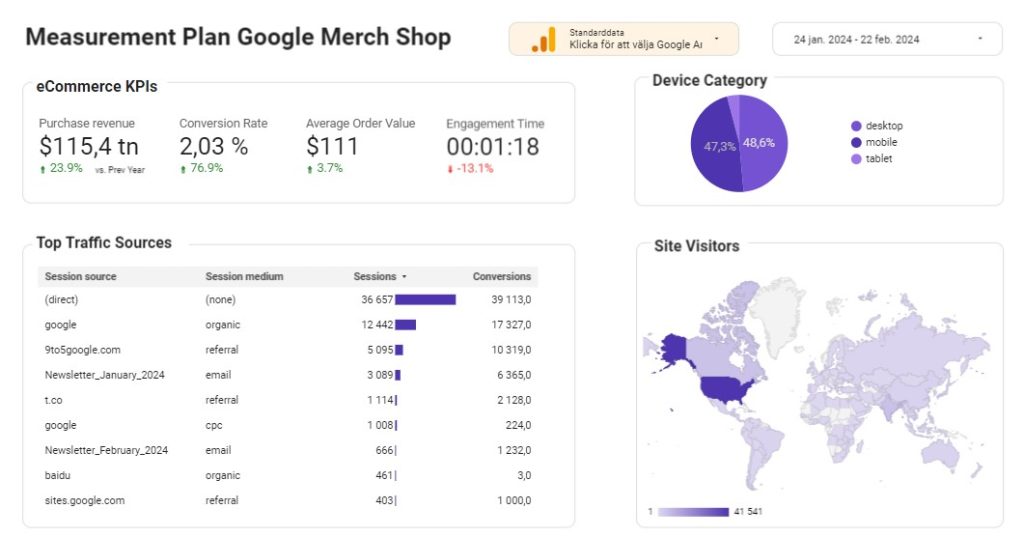Click the Session source column header
Viewport: 1024px width, 537px height.
coord(80,276)
